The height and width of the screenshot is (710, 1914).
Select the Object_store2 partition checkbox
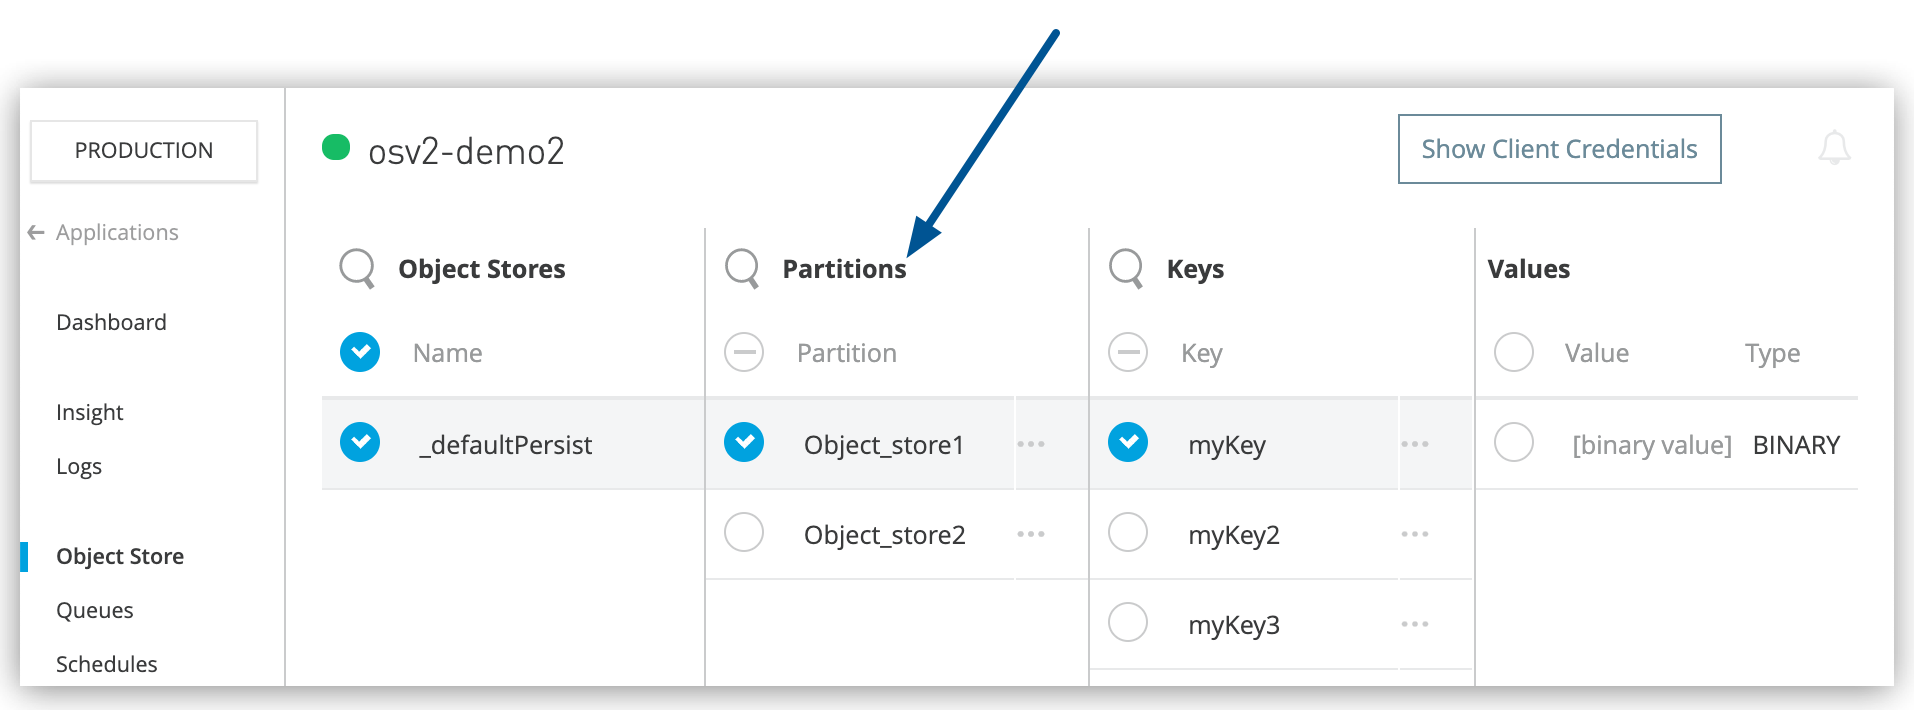coord(743,533)
